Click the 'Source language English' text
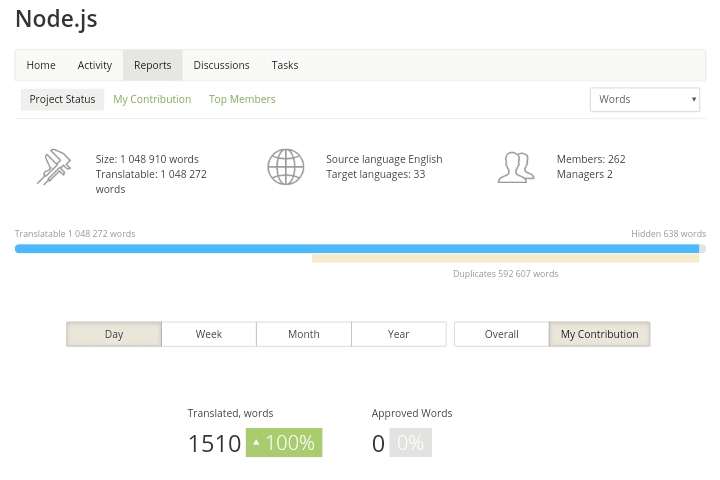The image size is (720, 480). [x=384, y=159]
